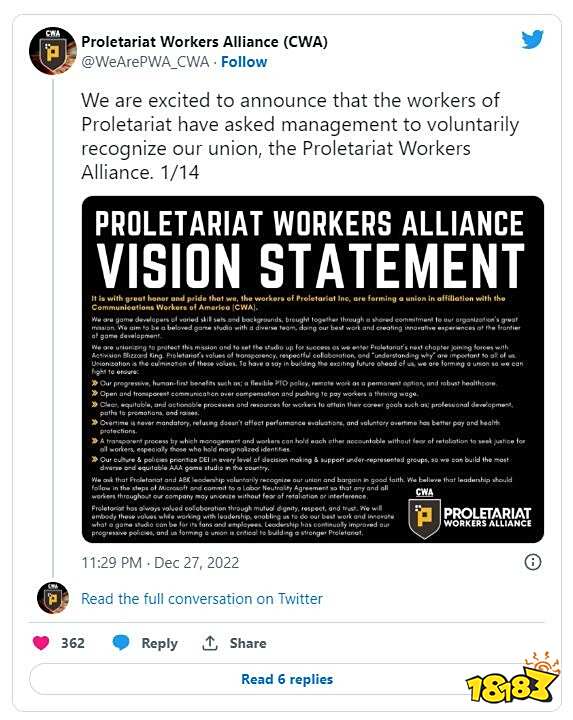Click the share upload arrow icon
This screenshot has width=573, height=720.
pyautogui.click(x=210, y=642)
